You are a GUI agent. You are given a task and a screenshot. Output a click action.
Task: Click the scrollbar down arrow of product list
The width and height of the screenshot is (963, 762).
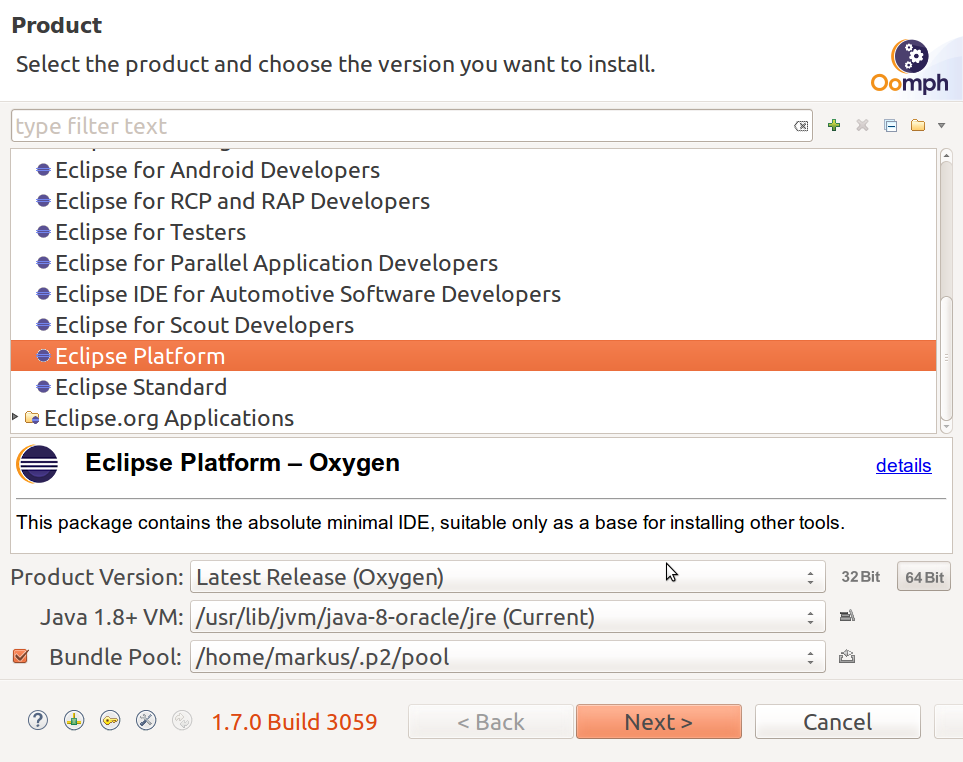tap(946, 426)
